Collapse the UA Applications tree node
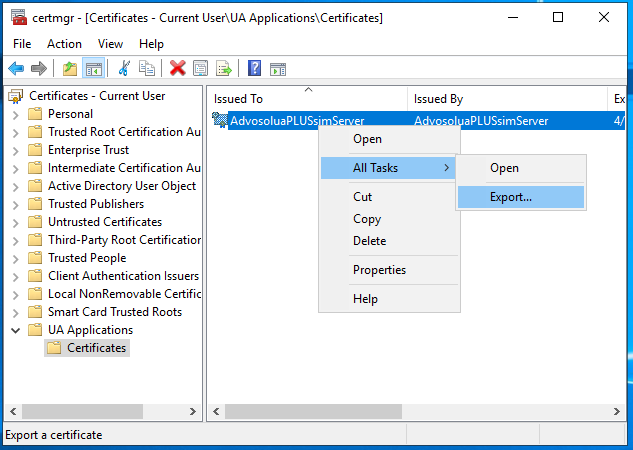The height and width of the screenshot is (450, 633). [15, 330]
